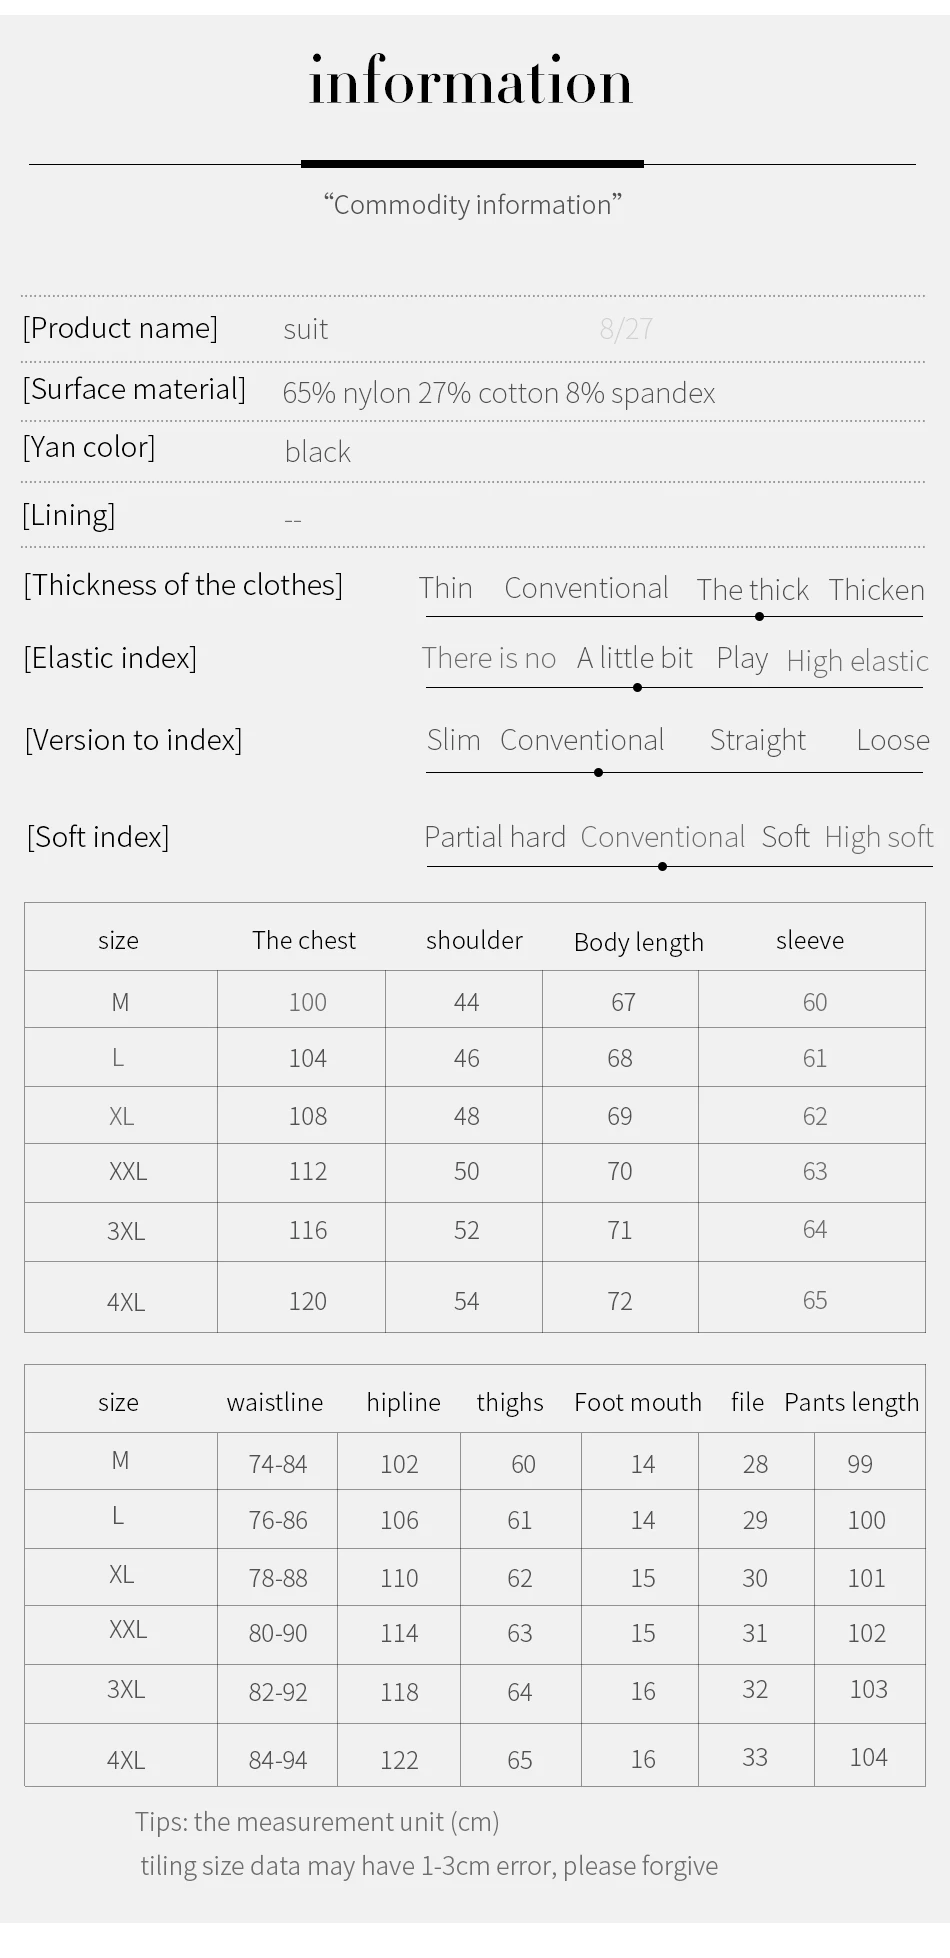Screen dimensions: 950x1958
Task: Click the Version to index slider dot
Action: (598, 772)
